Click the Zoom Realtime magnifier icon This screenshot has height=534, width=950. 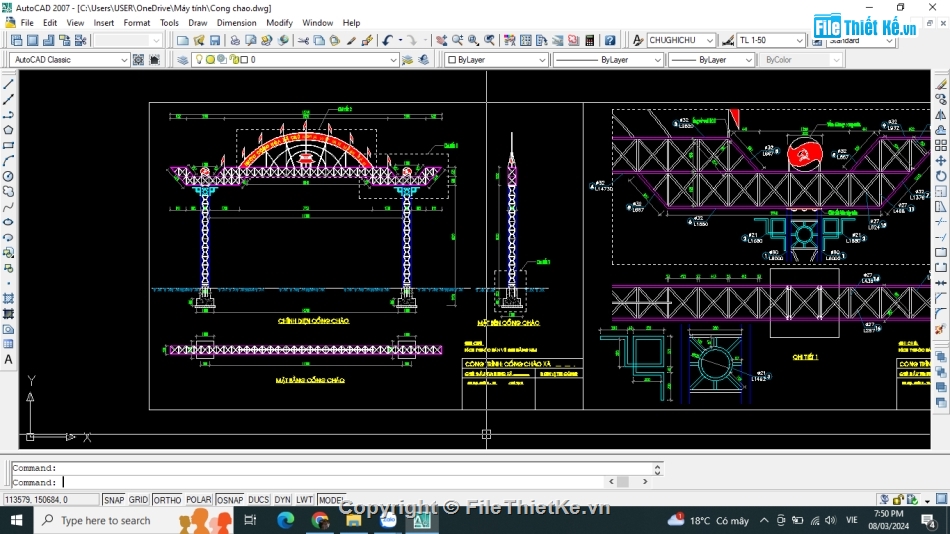pos(457,41)
